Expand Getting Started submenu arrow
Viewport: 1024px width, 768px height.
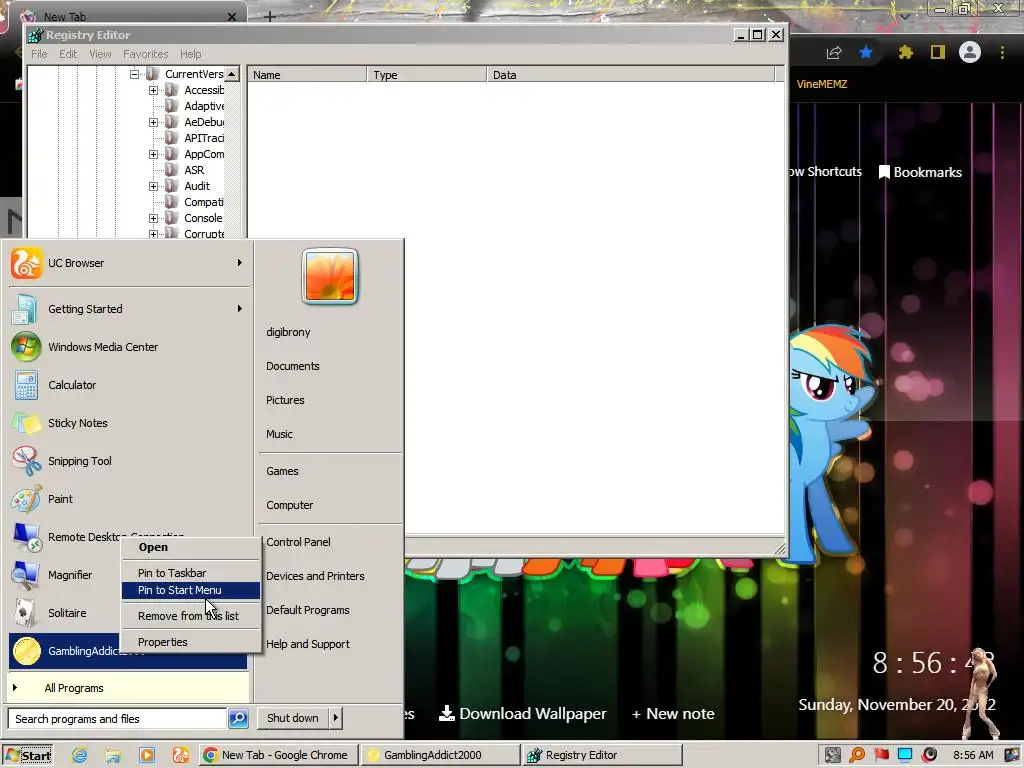tap(240, 308)
